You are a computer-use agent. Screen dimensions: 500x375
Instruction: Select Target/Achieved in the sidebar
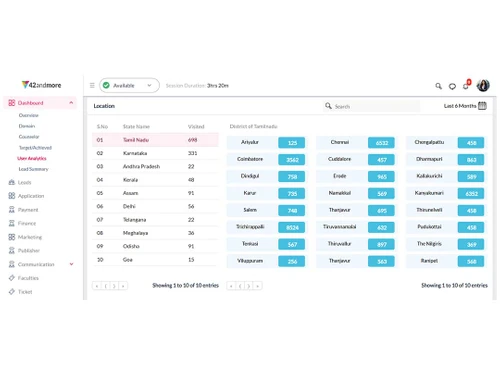35,147
